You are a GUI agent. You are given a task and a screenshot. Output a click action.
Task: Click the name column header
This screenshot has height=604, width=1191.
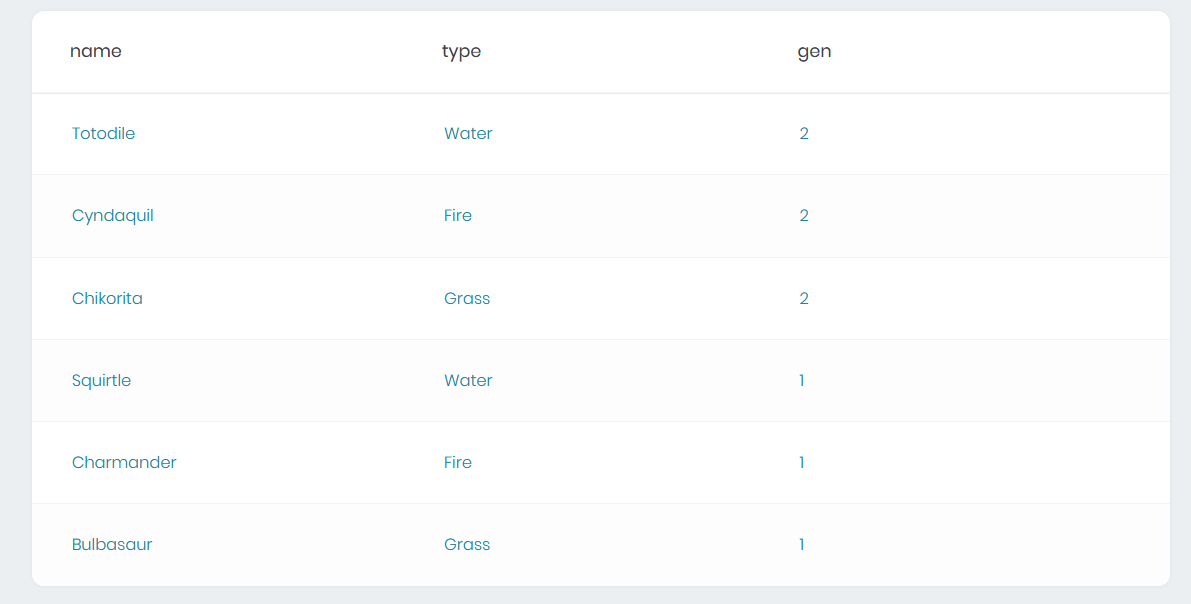click(96, 51)
